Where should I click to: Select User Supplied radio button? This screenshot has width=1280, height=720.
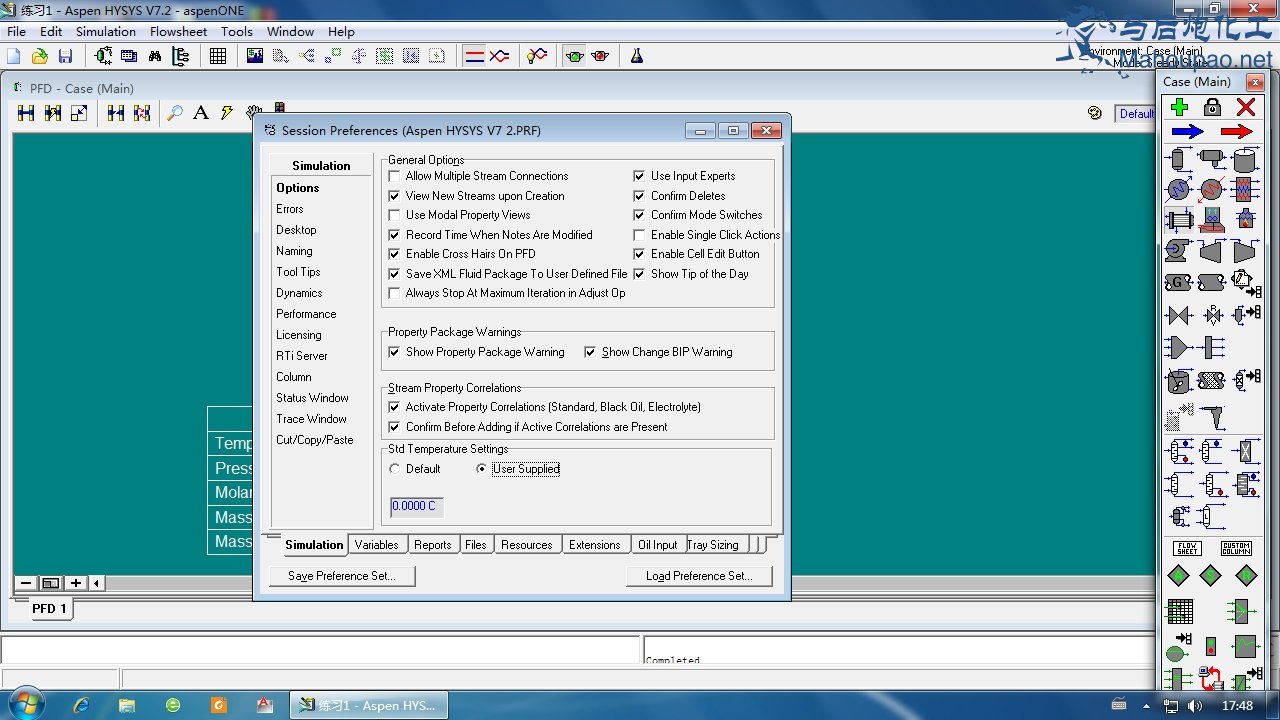[481, 469]
